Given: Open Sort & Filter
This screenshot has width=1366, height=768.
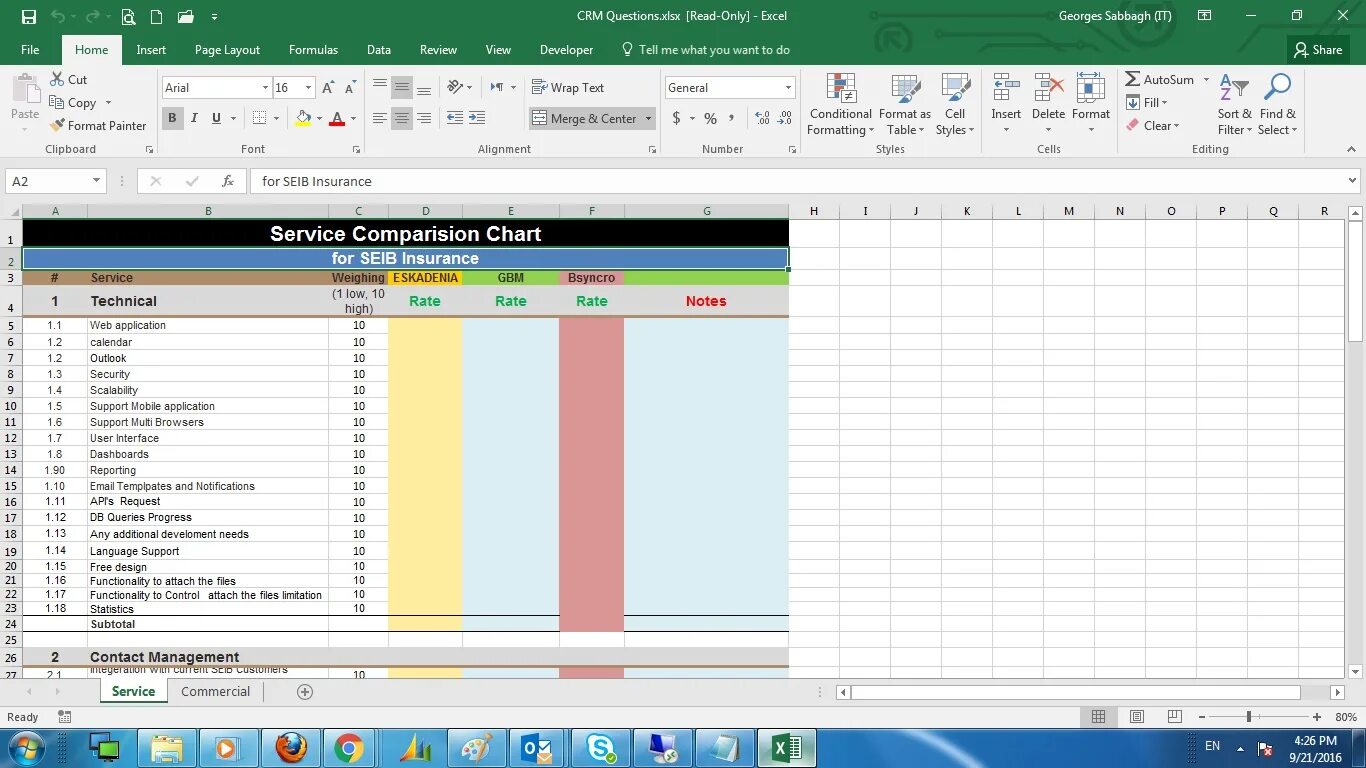Looking at the screenshot, I should (1234, 104).
